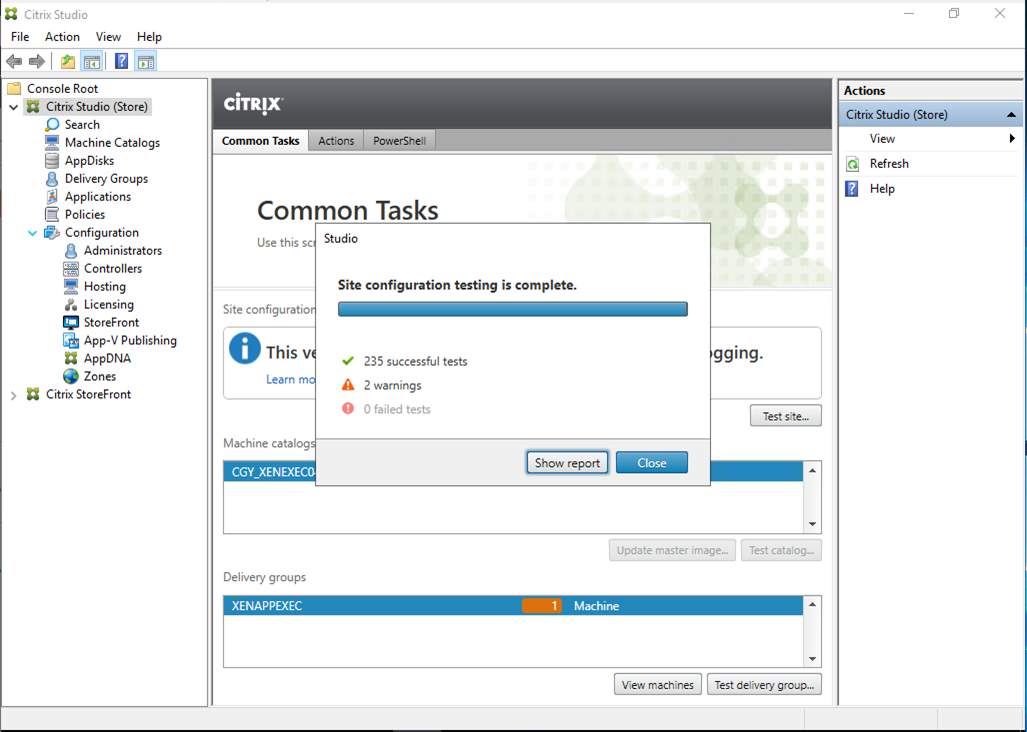Expand the Citrix StoreFront tree node

(x=13, y=395)
